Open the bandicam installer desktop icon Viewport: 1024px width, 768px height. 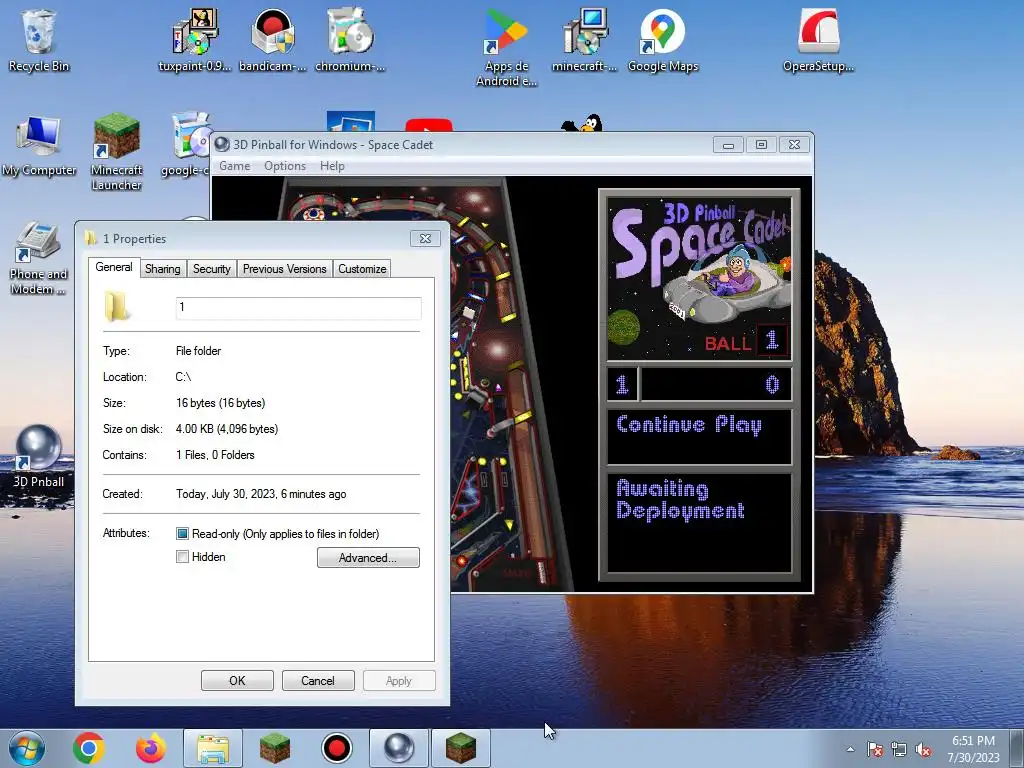click(272, 40)
